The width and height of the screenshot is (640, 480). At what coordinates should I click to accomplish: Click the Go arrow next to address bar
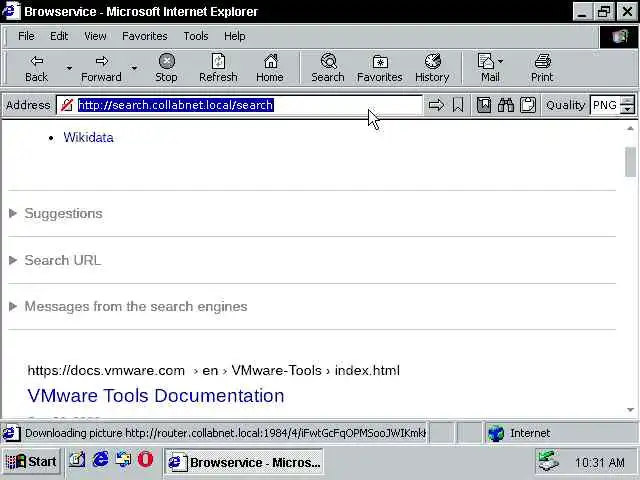coord(436,105)
